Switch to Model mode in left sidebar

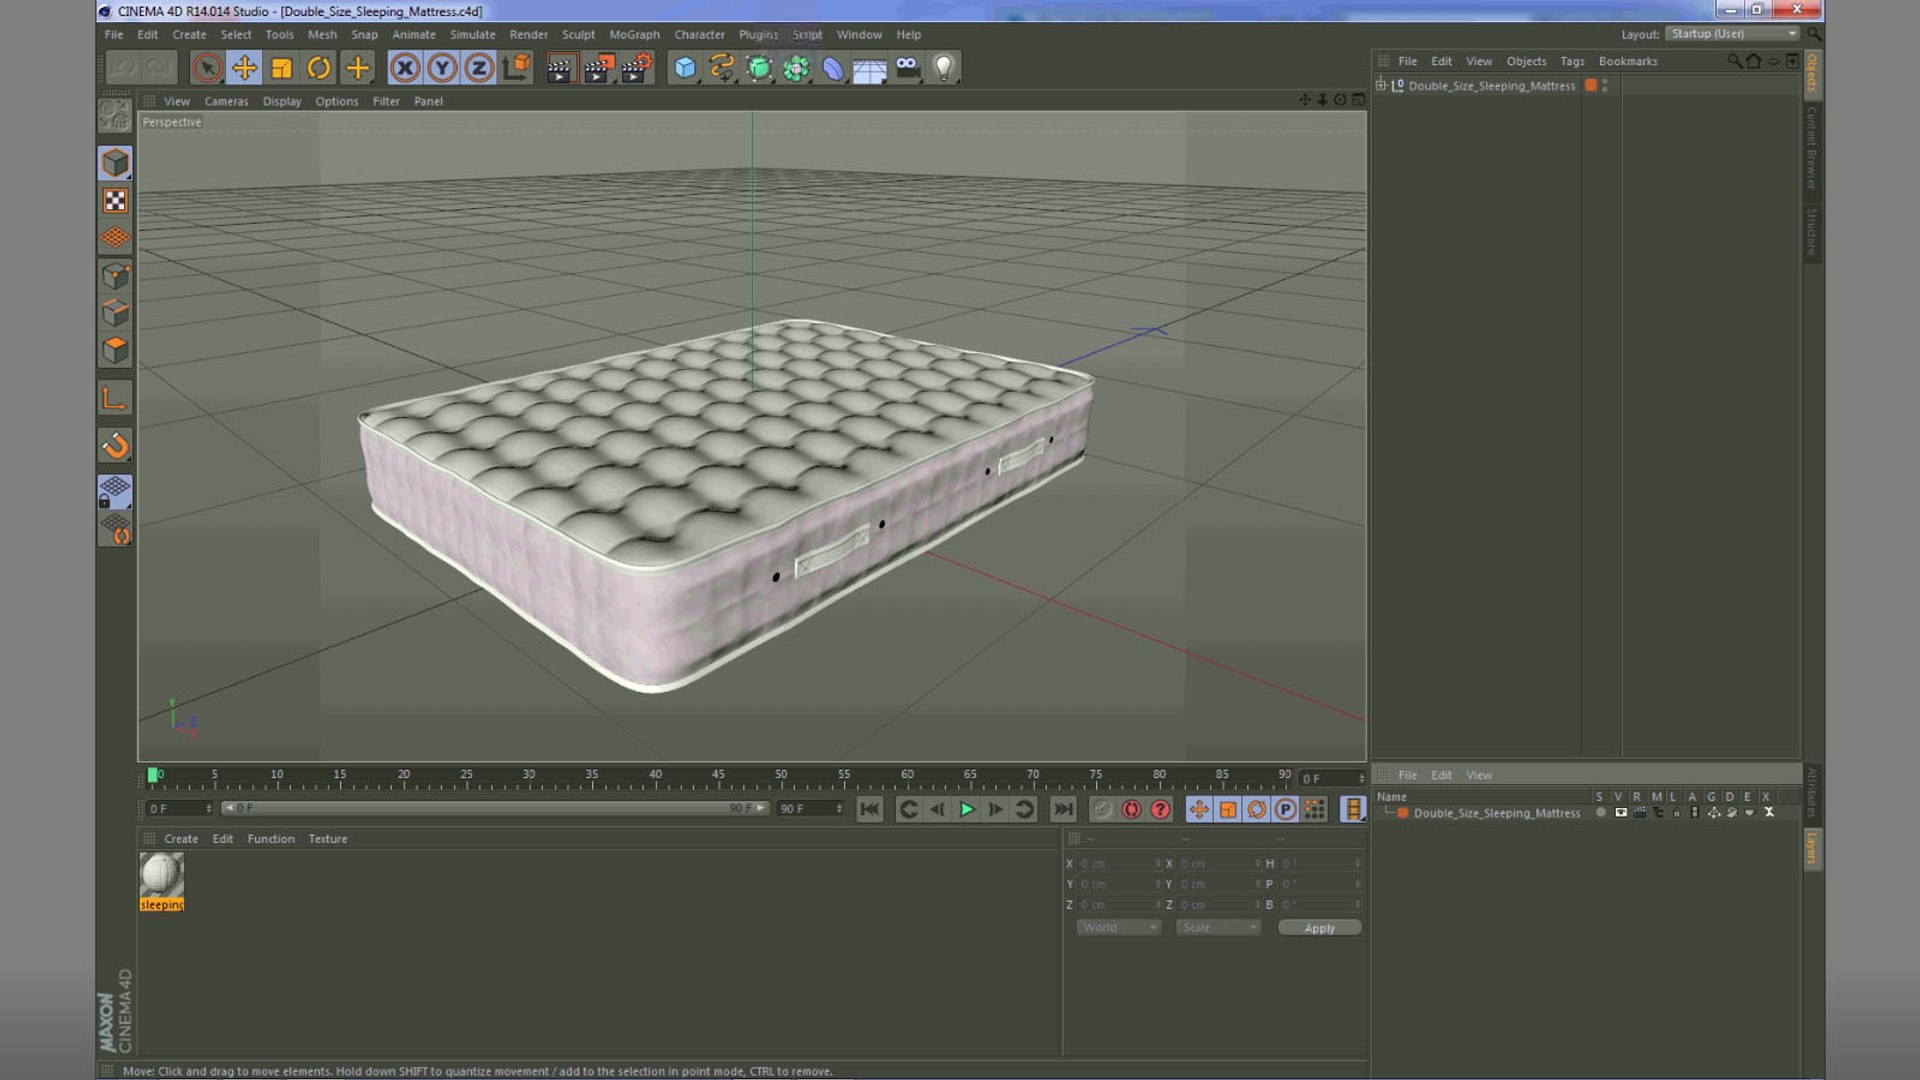(x=115, y=163)
